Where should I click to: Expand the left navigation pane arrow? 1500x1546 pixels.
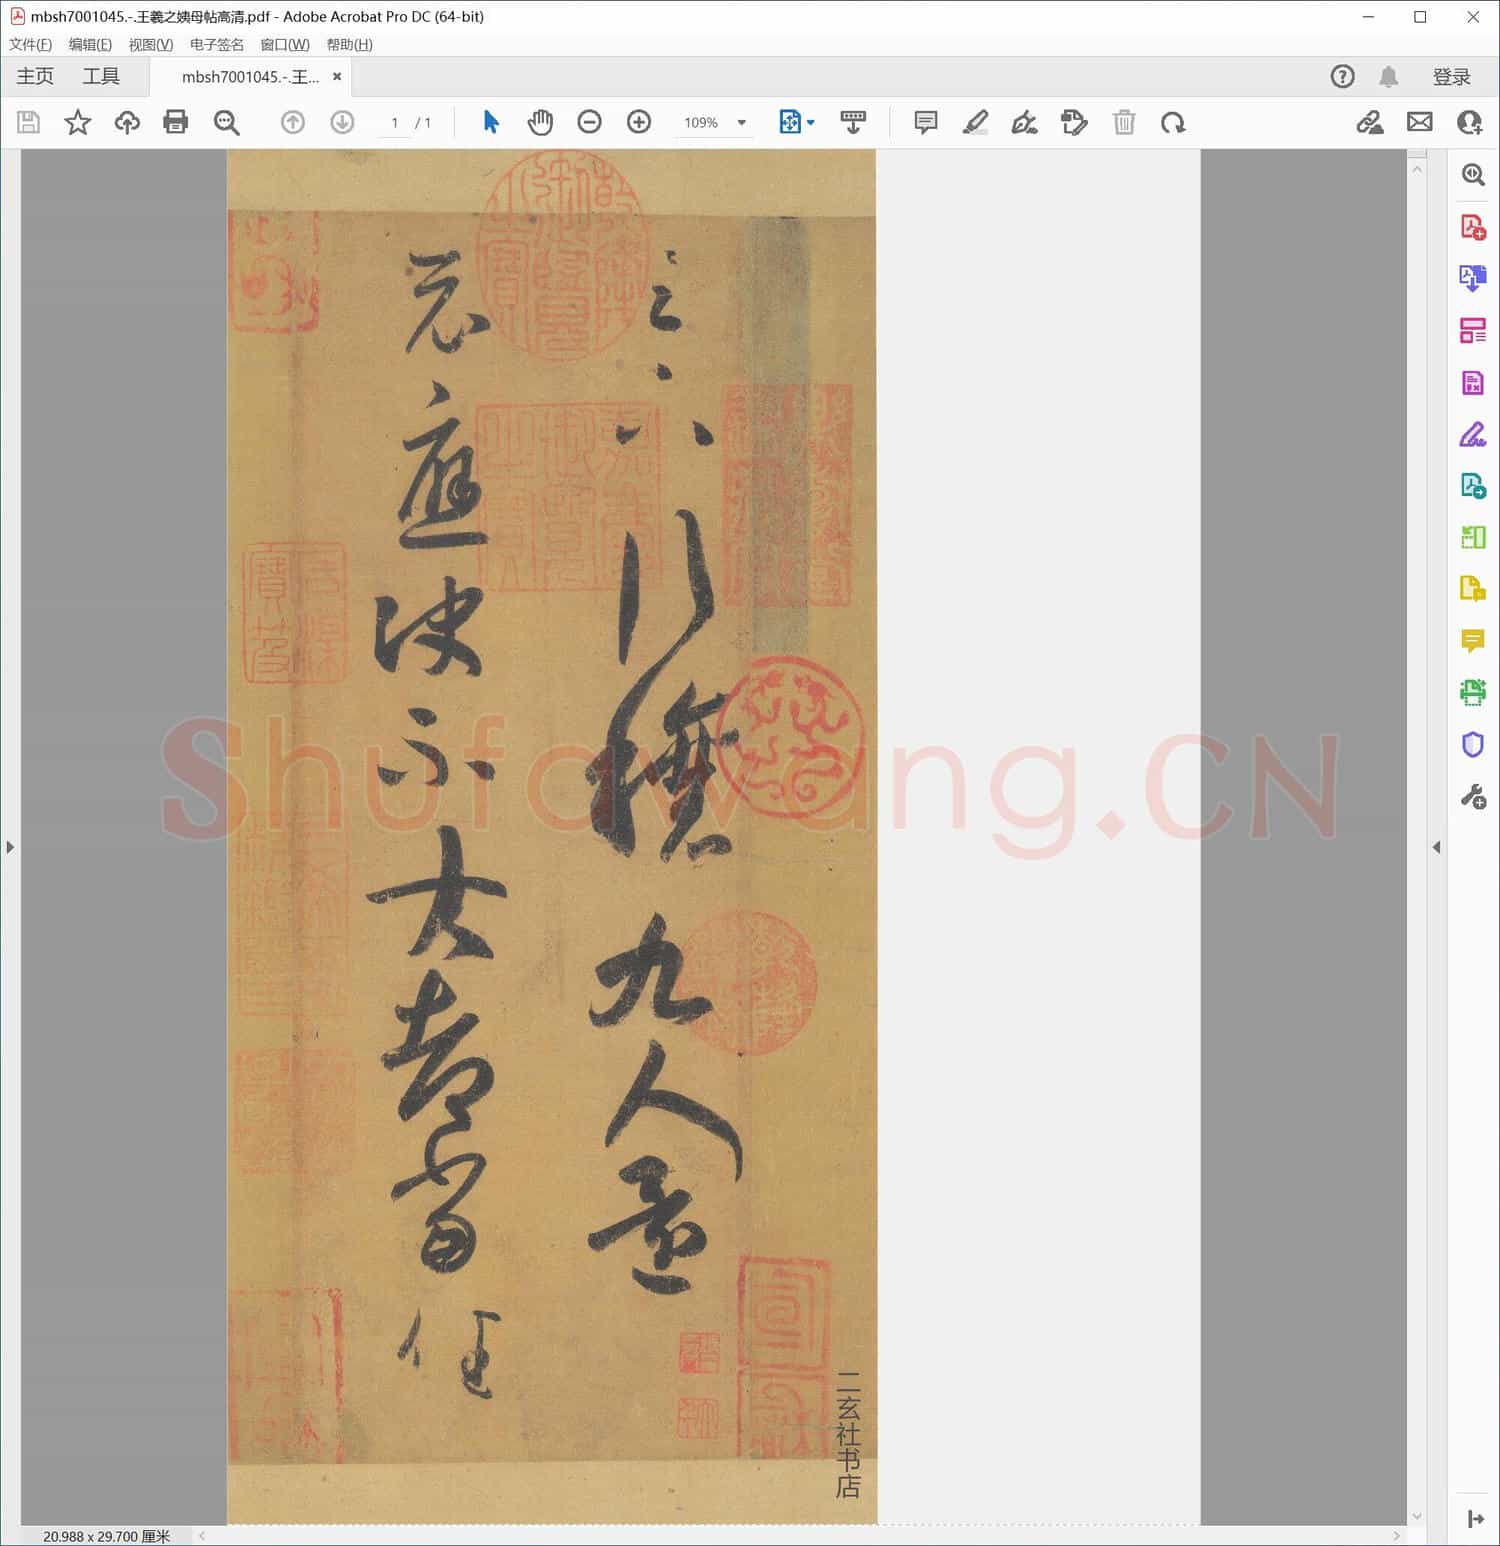point(9,847)
